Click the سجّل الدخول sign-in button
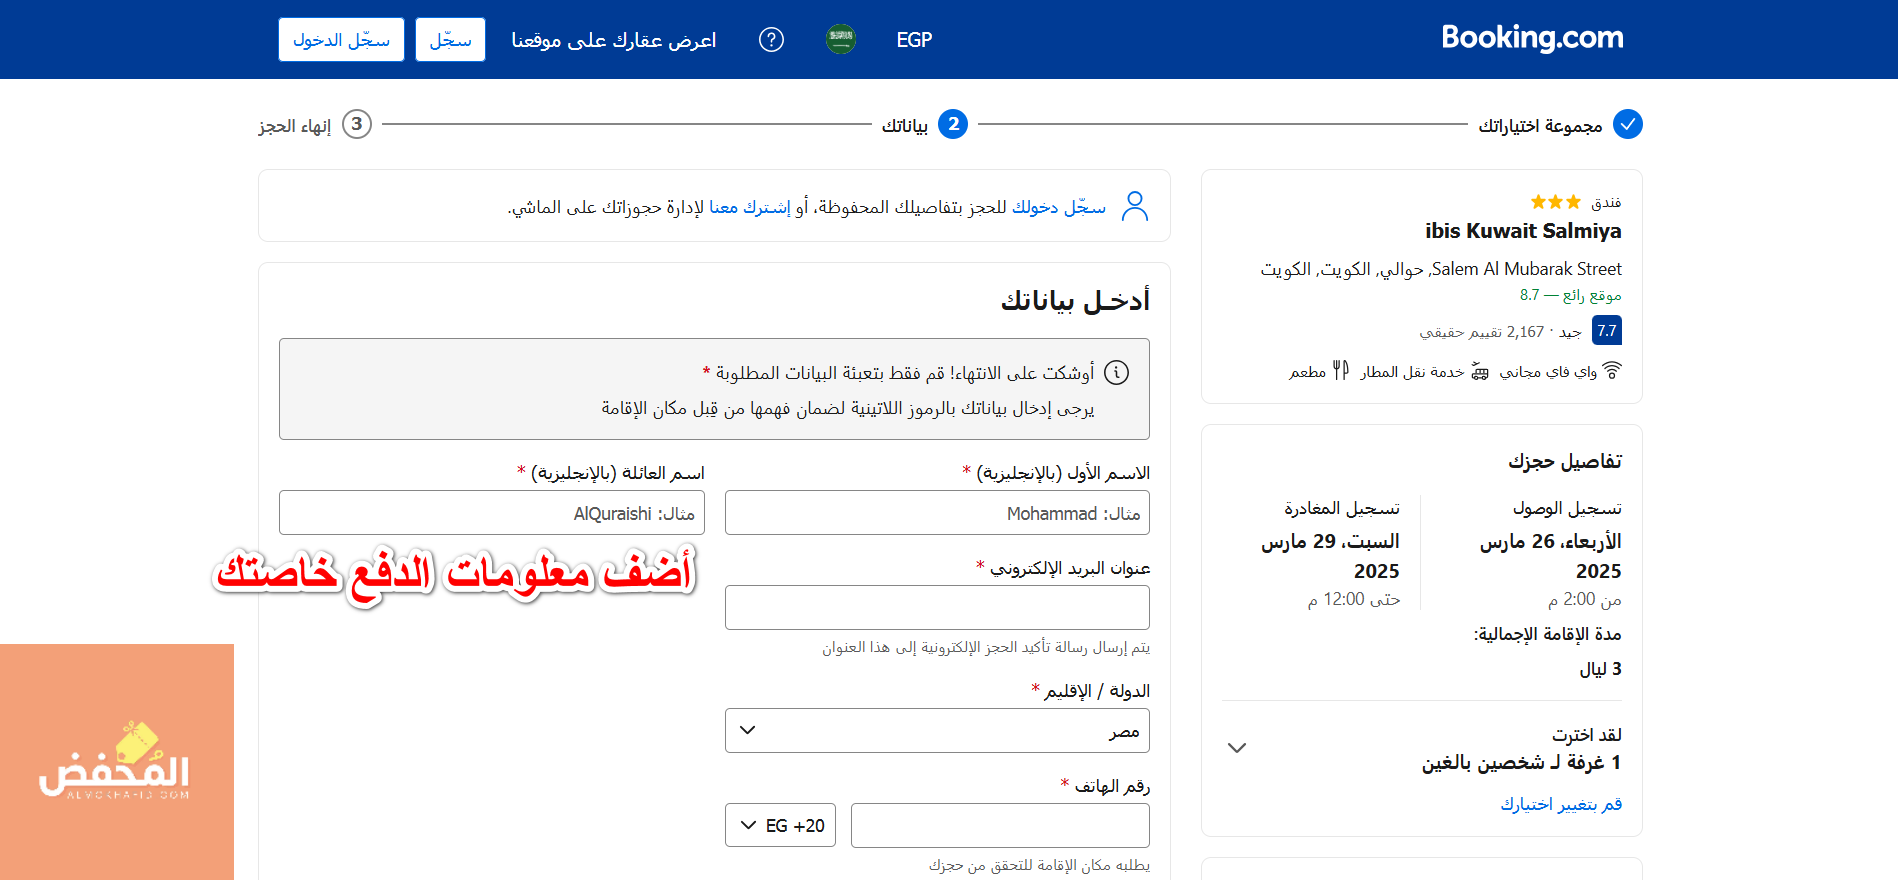This screenshot has height=880, width=1898. [341, 40]
